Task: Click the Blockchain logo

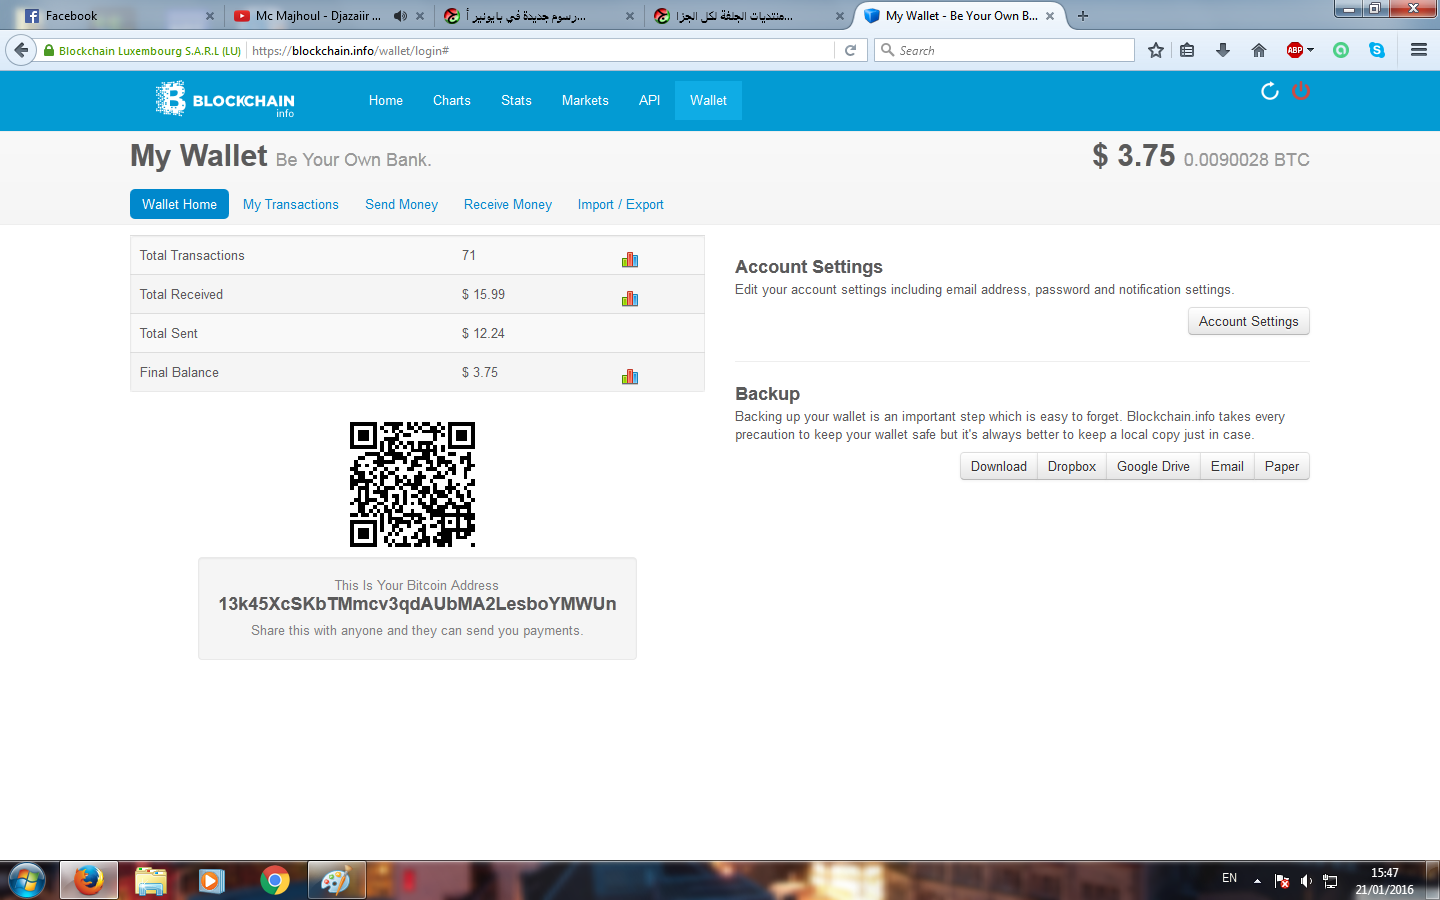Action: 225,100
